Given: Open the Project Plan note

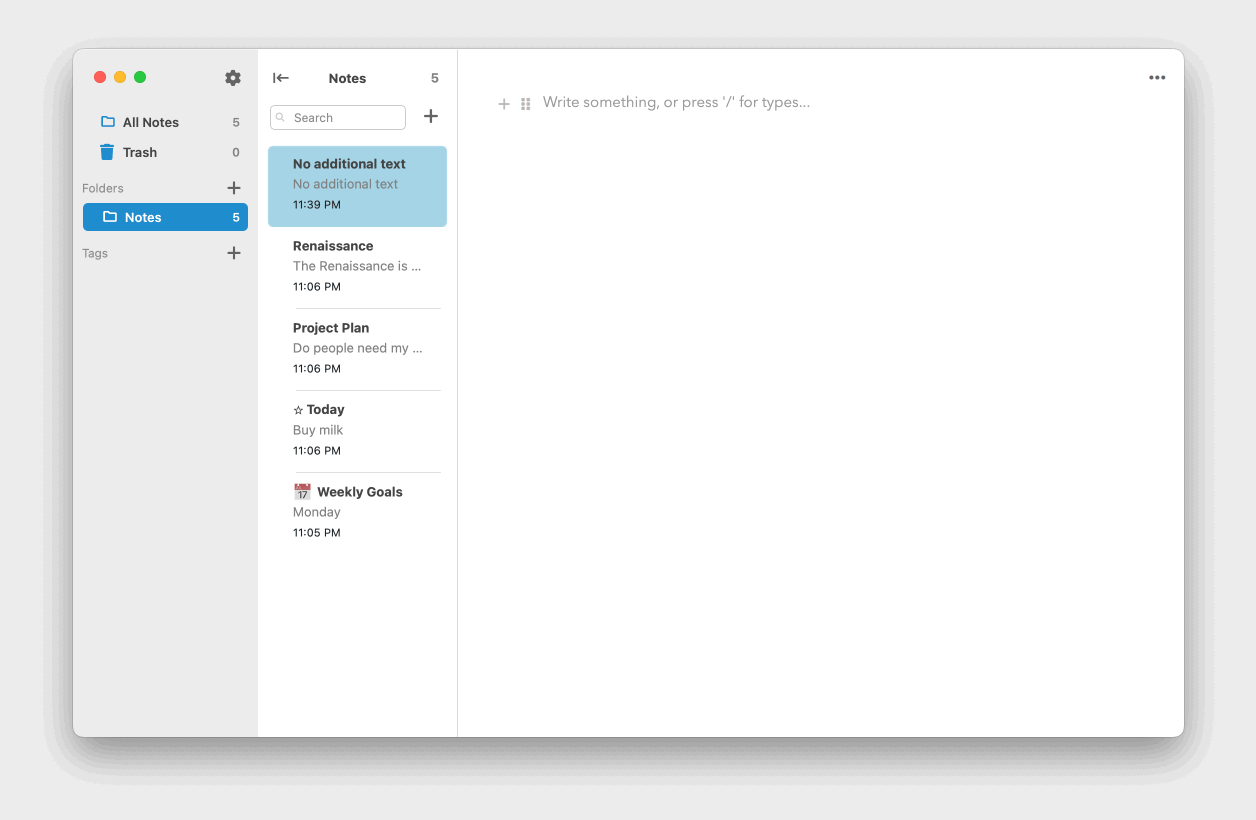Looking at the screenshot, I should tap(357, 347).
